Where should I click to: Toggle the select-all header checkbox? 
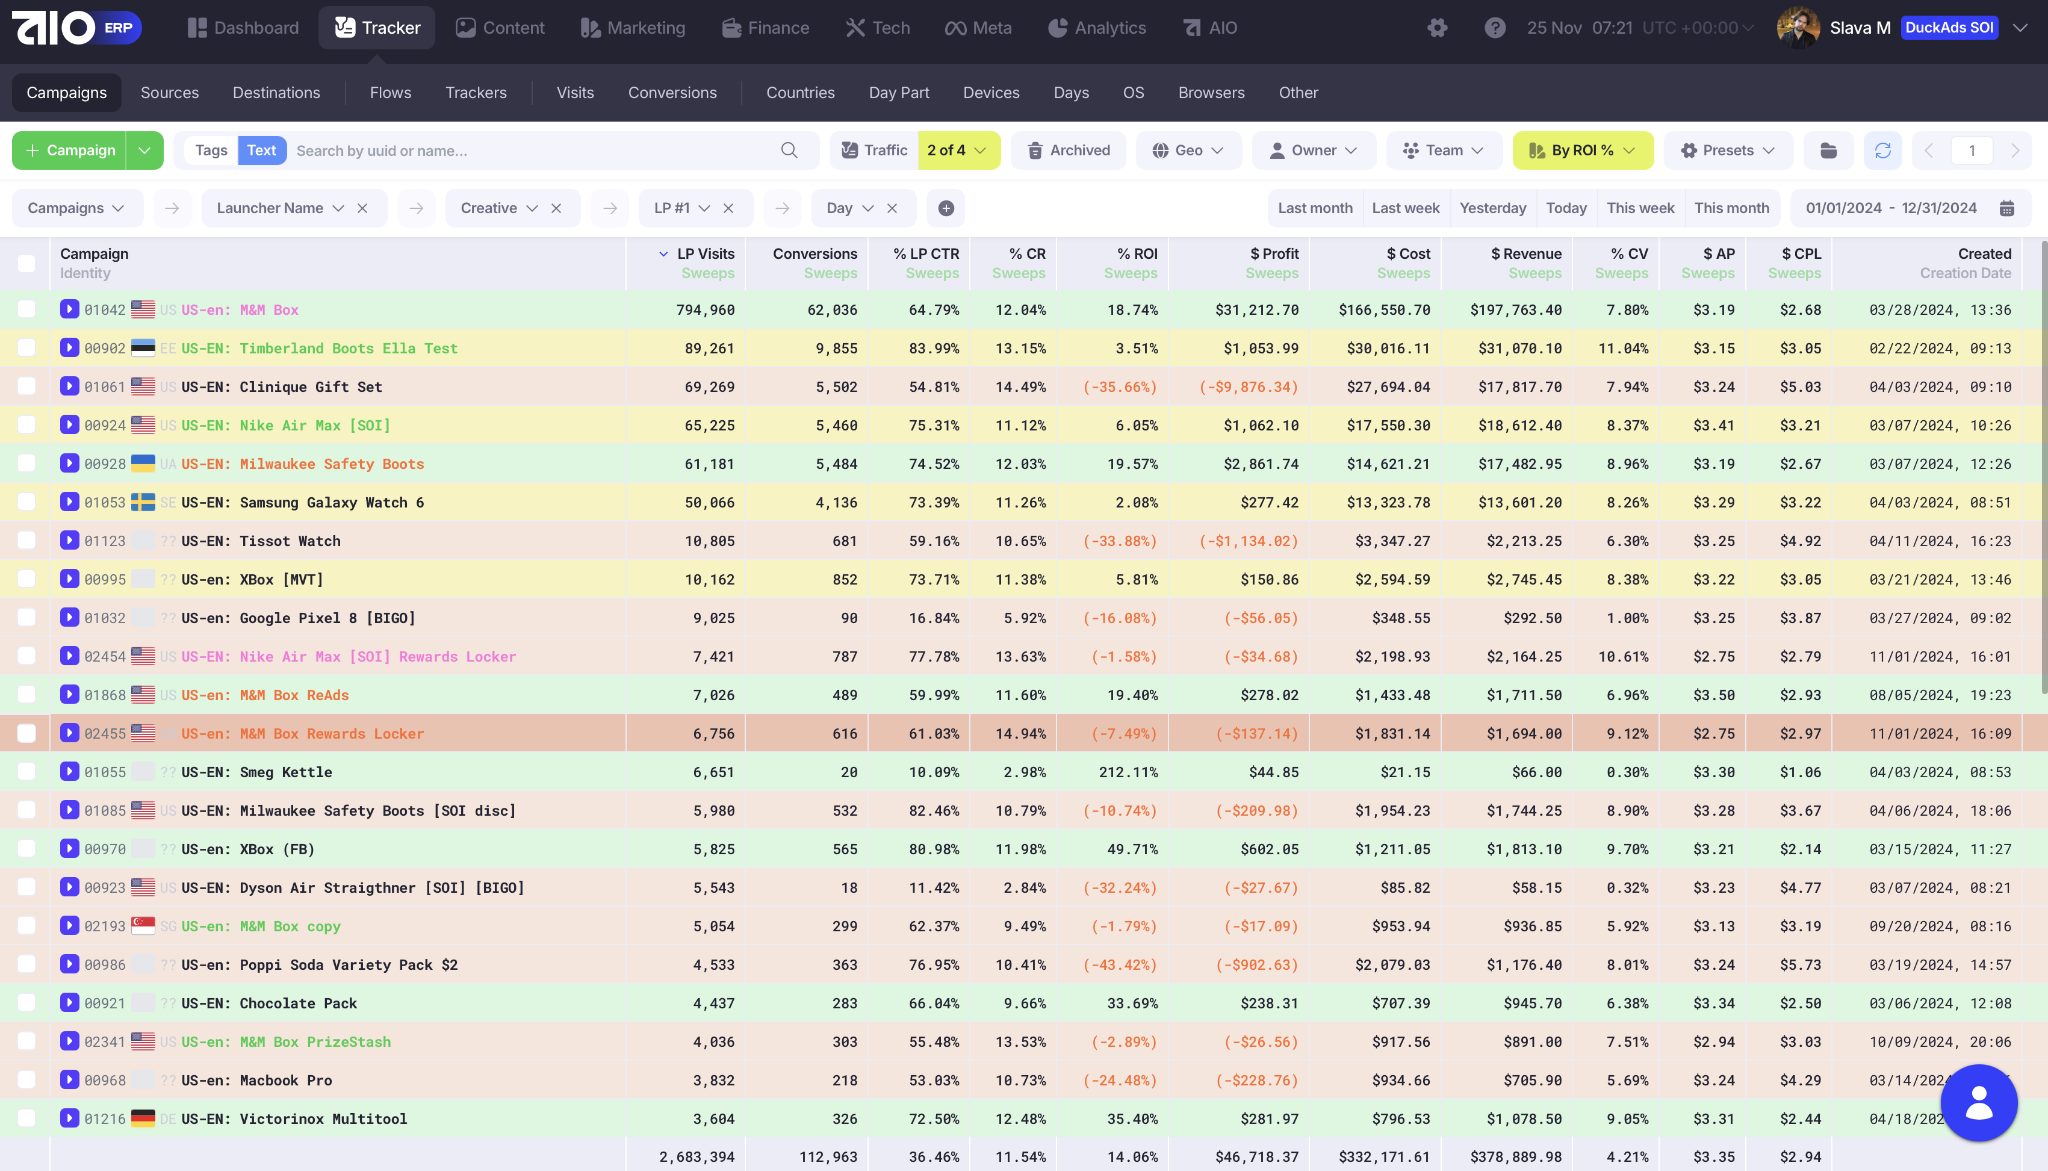(27, 263)
